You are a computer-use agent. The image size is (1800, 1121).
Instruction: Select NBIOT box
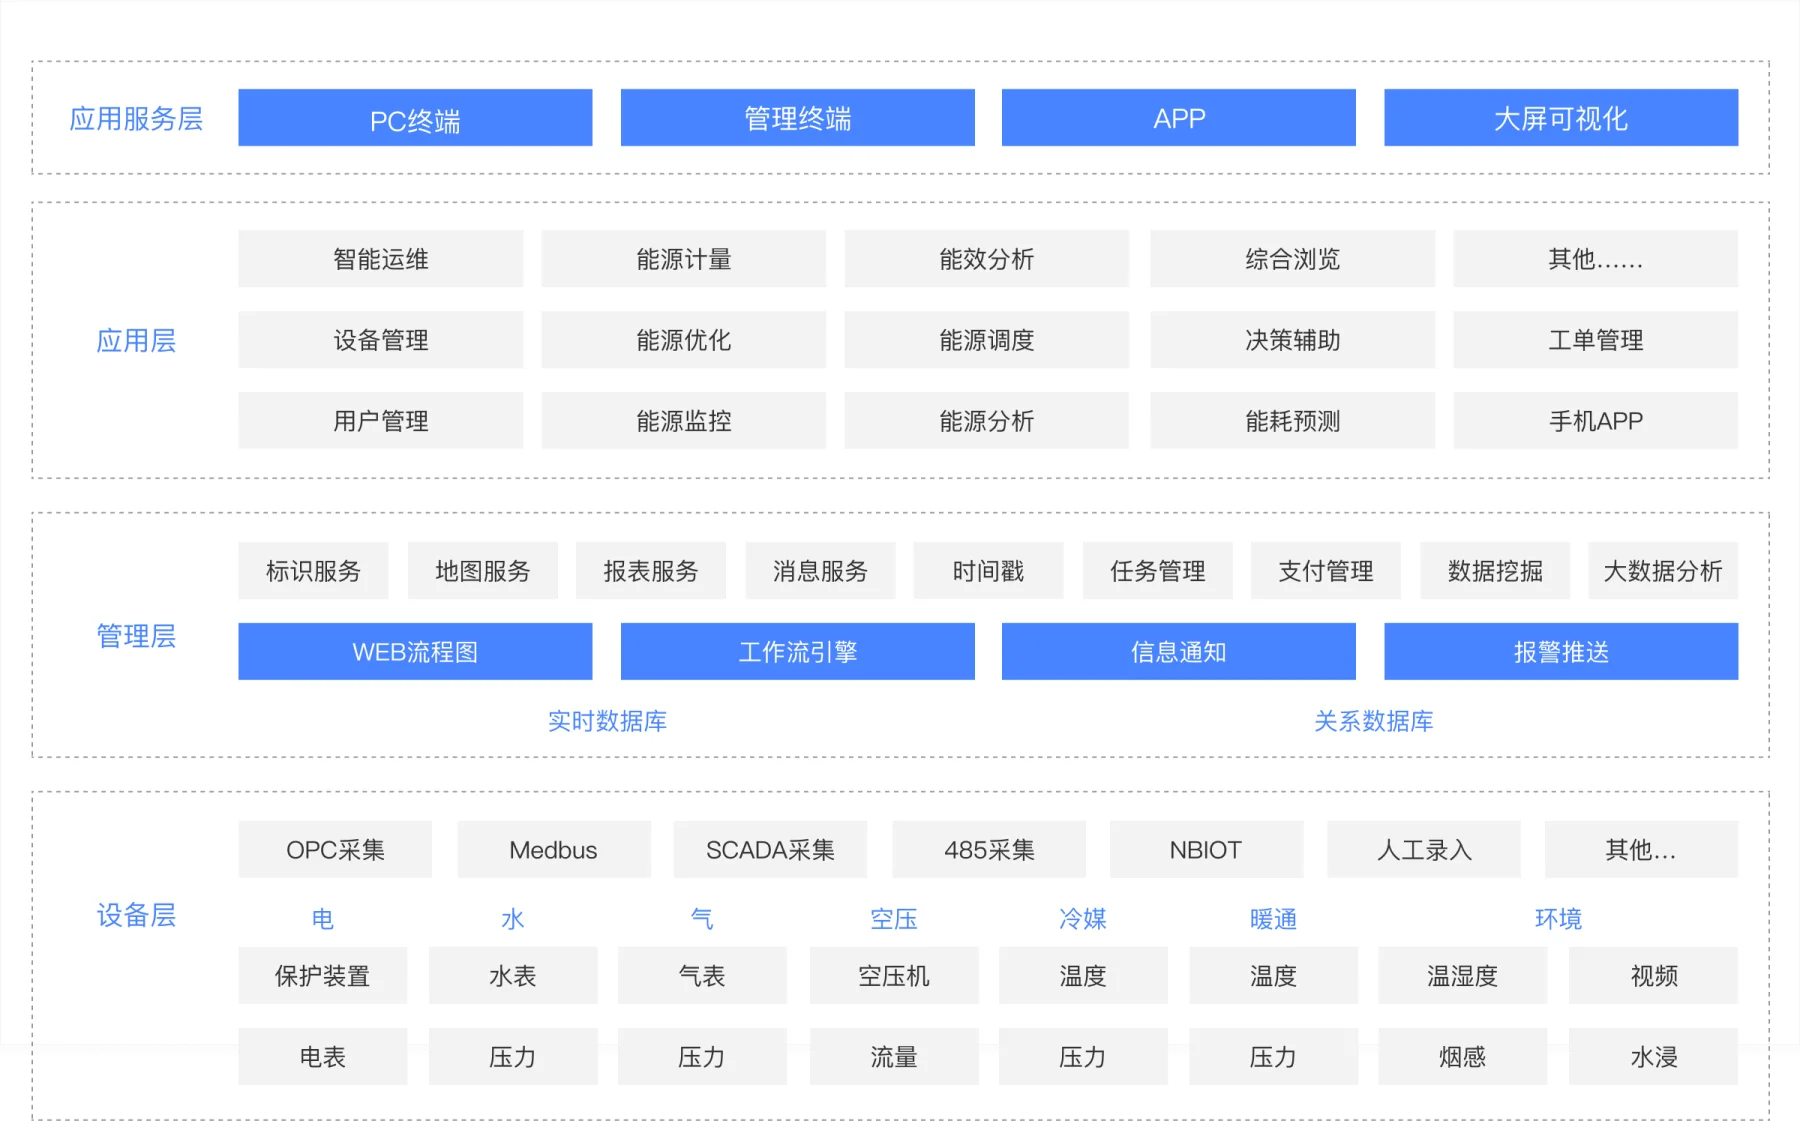[x=1206, y=850]
